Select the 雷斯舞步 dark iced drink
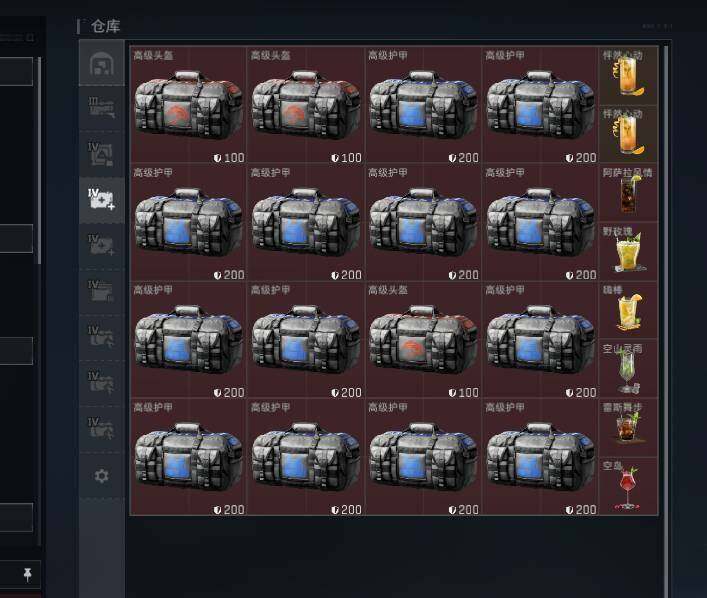 [628, 428]
